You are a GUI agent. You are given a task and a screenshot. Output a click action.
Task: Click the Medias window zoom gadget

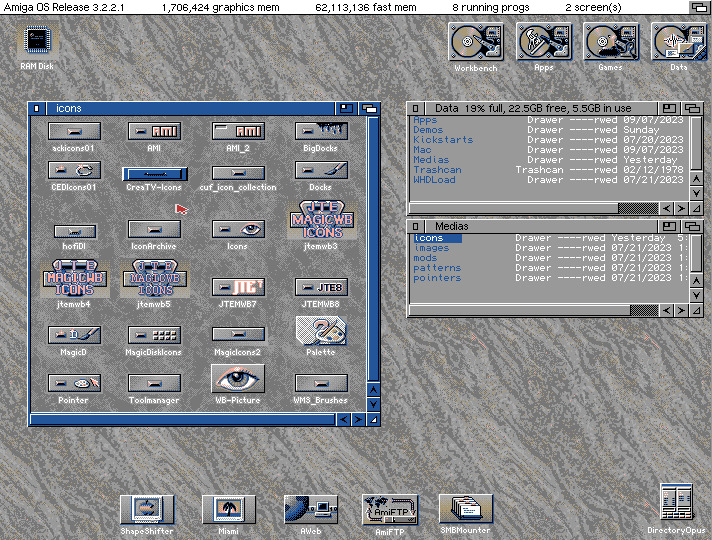(x=669, y=226)
